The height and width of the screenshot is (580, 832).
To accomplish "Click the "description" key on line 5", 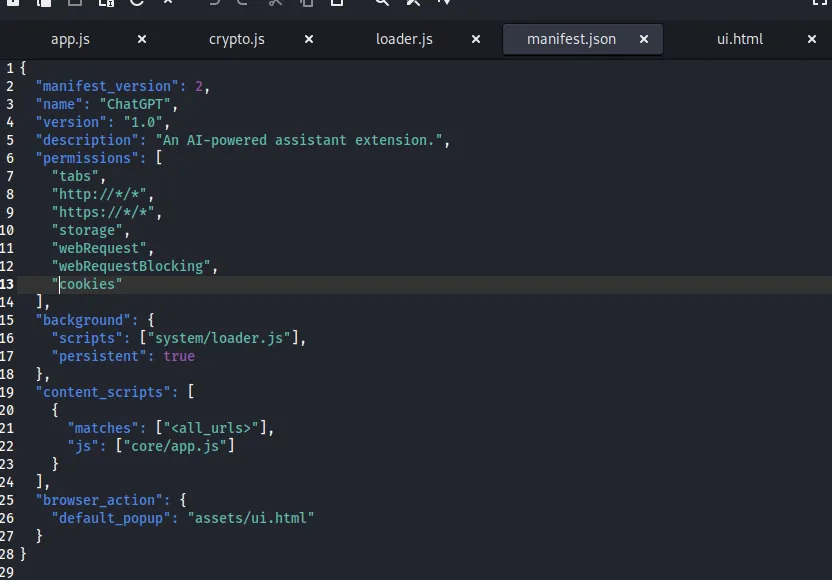I will click(87, 141).
